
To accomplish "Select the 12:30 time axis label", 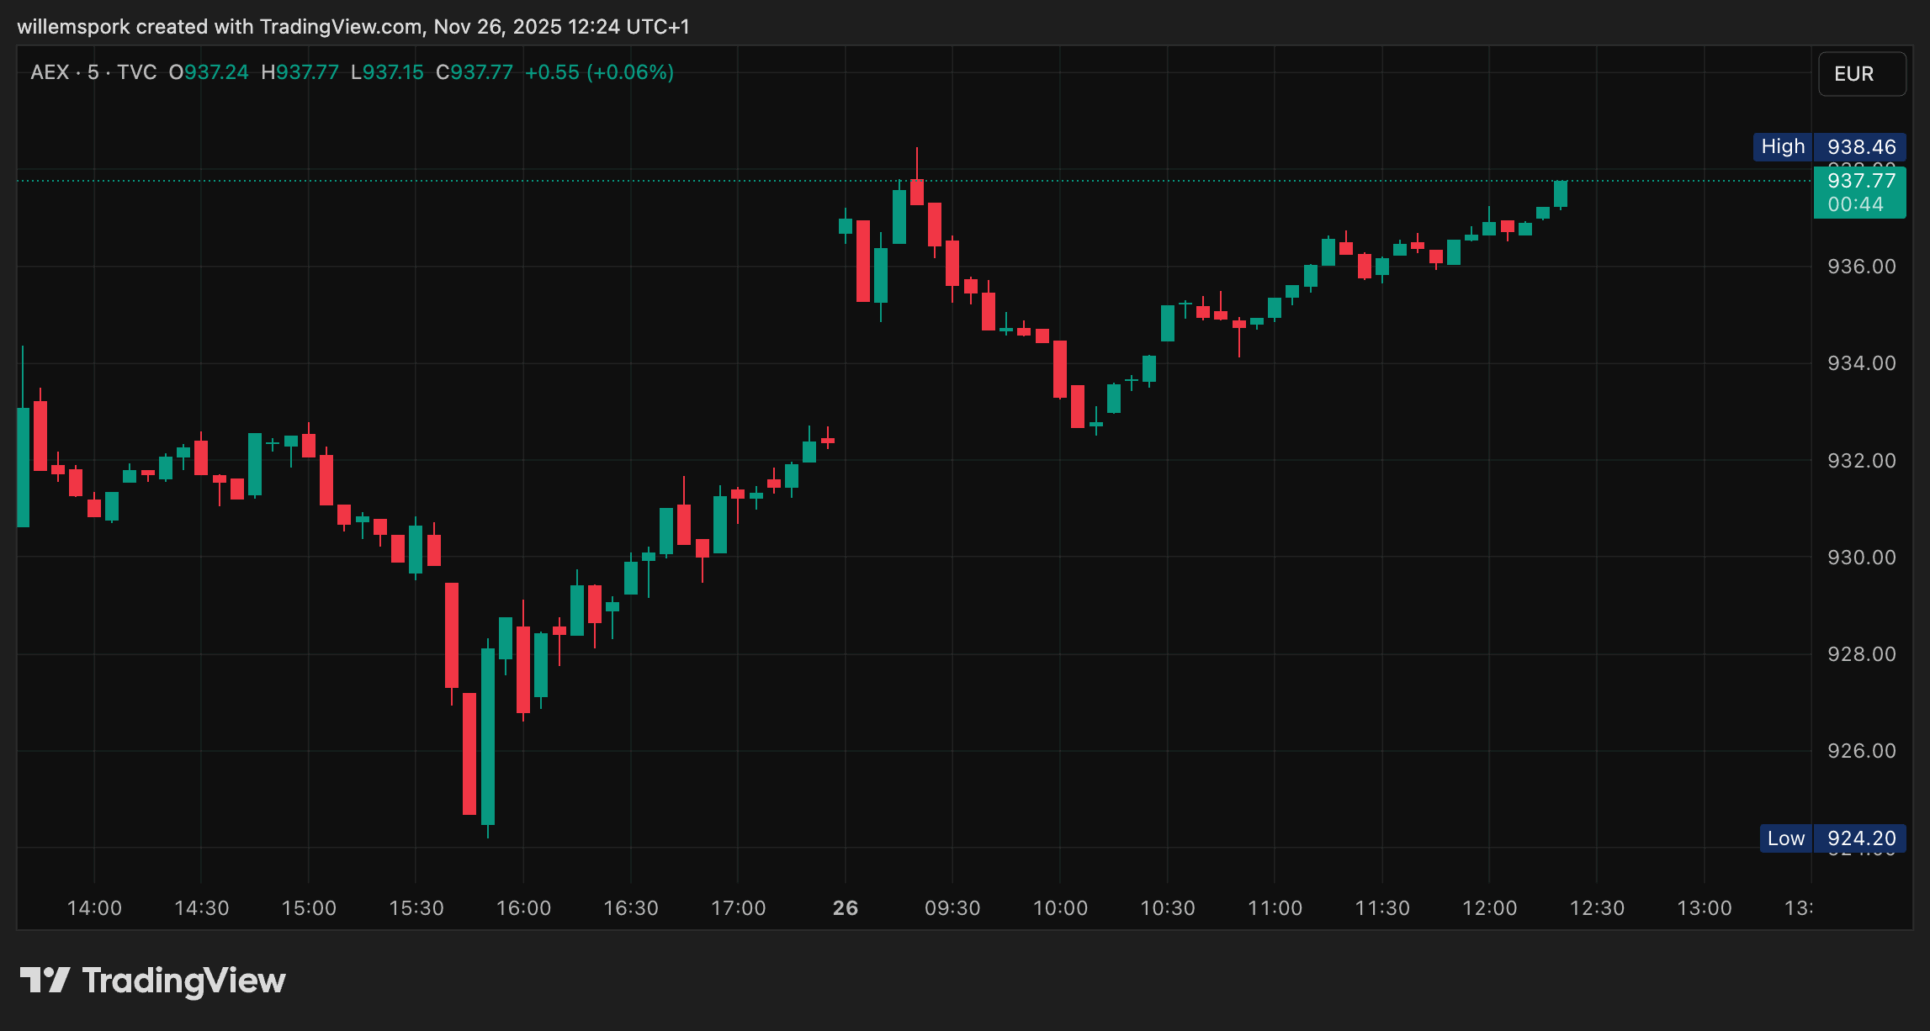I will pyautogui.click(x=1596, y=908).
